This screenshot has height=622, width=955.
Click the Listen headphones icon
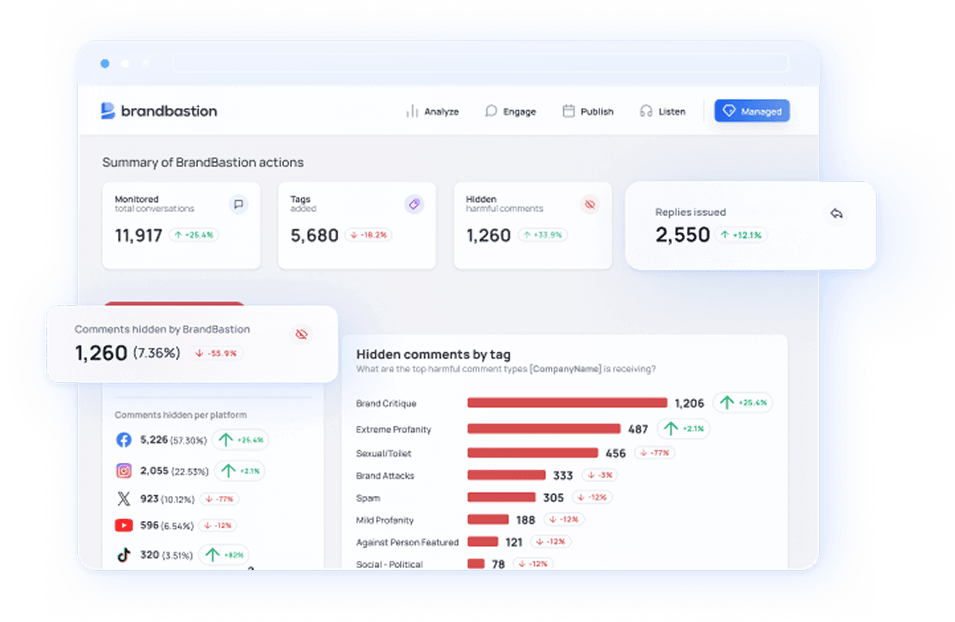pyautogui.click(x=646, y=111)
